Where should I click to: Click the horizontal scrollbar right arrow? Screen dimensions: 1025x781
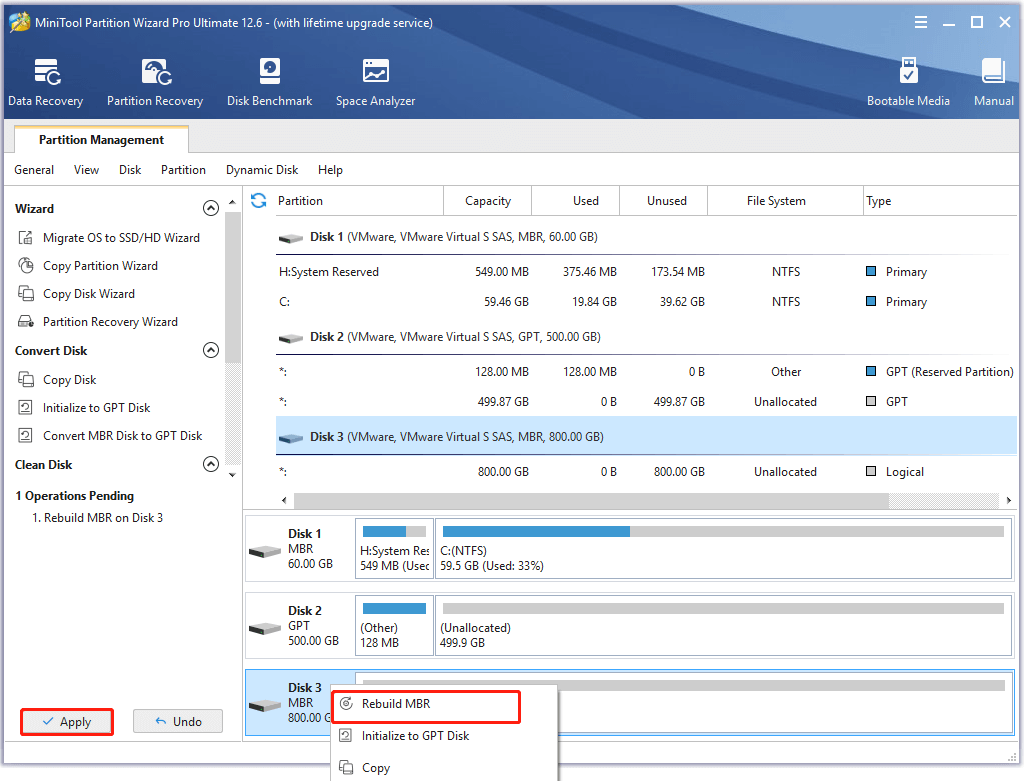(x=1009, y=501)
